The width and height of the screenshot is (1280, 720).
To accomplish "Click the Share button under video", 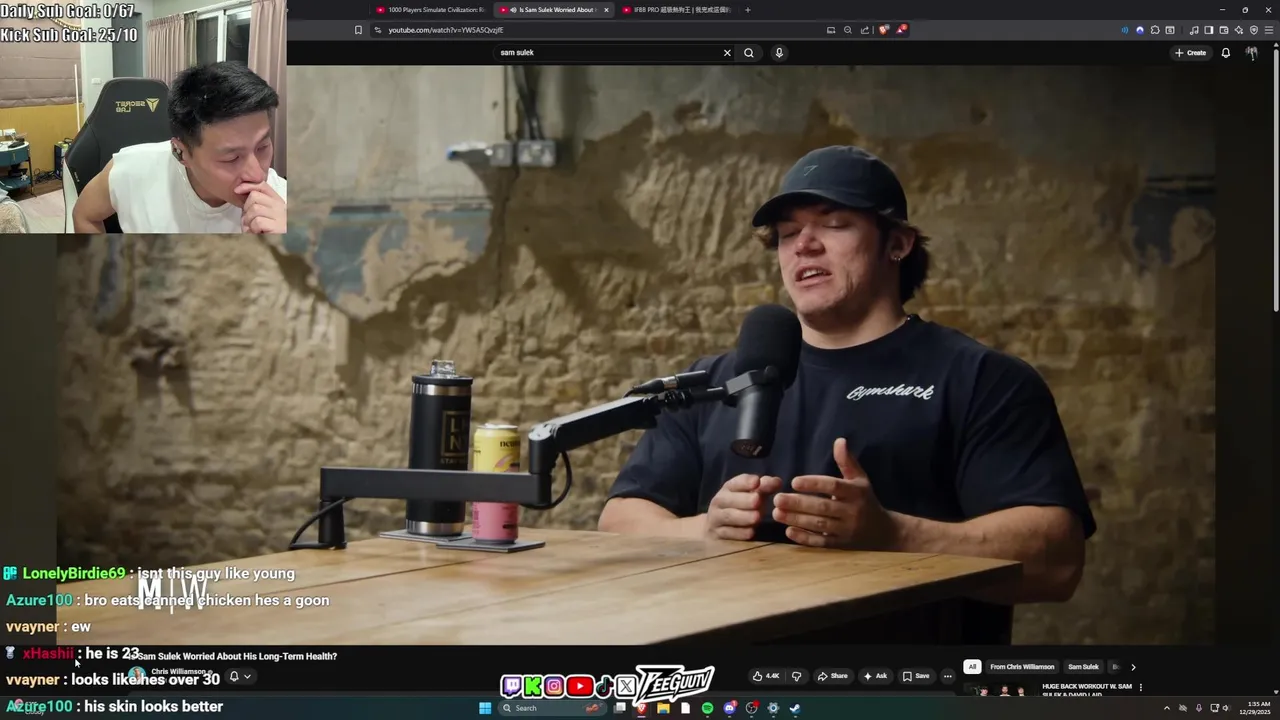I will coord(832,676).
